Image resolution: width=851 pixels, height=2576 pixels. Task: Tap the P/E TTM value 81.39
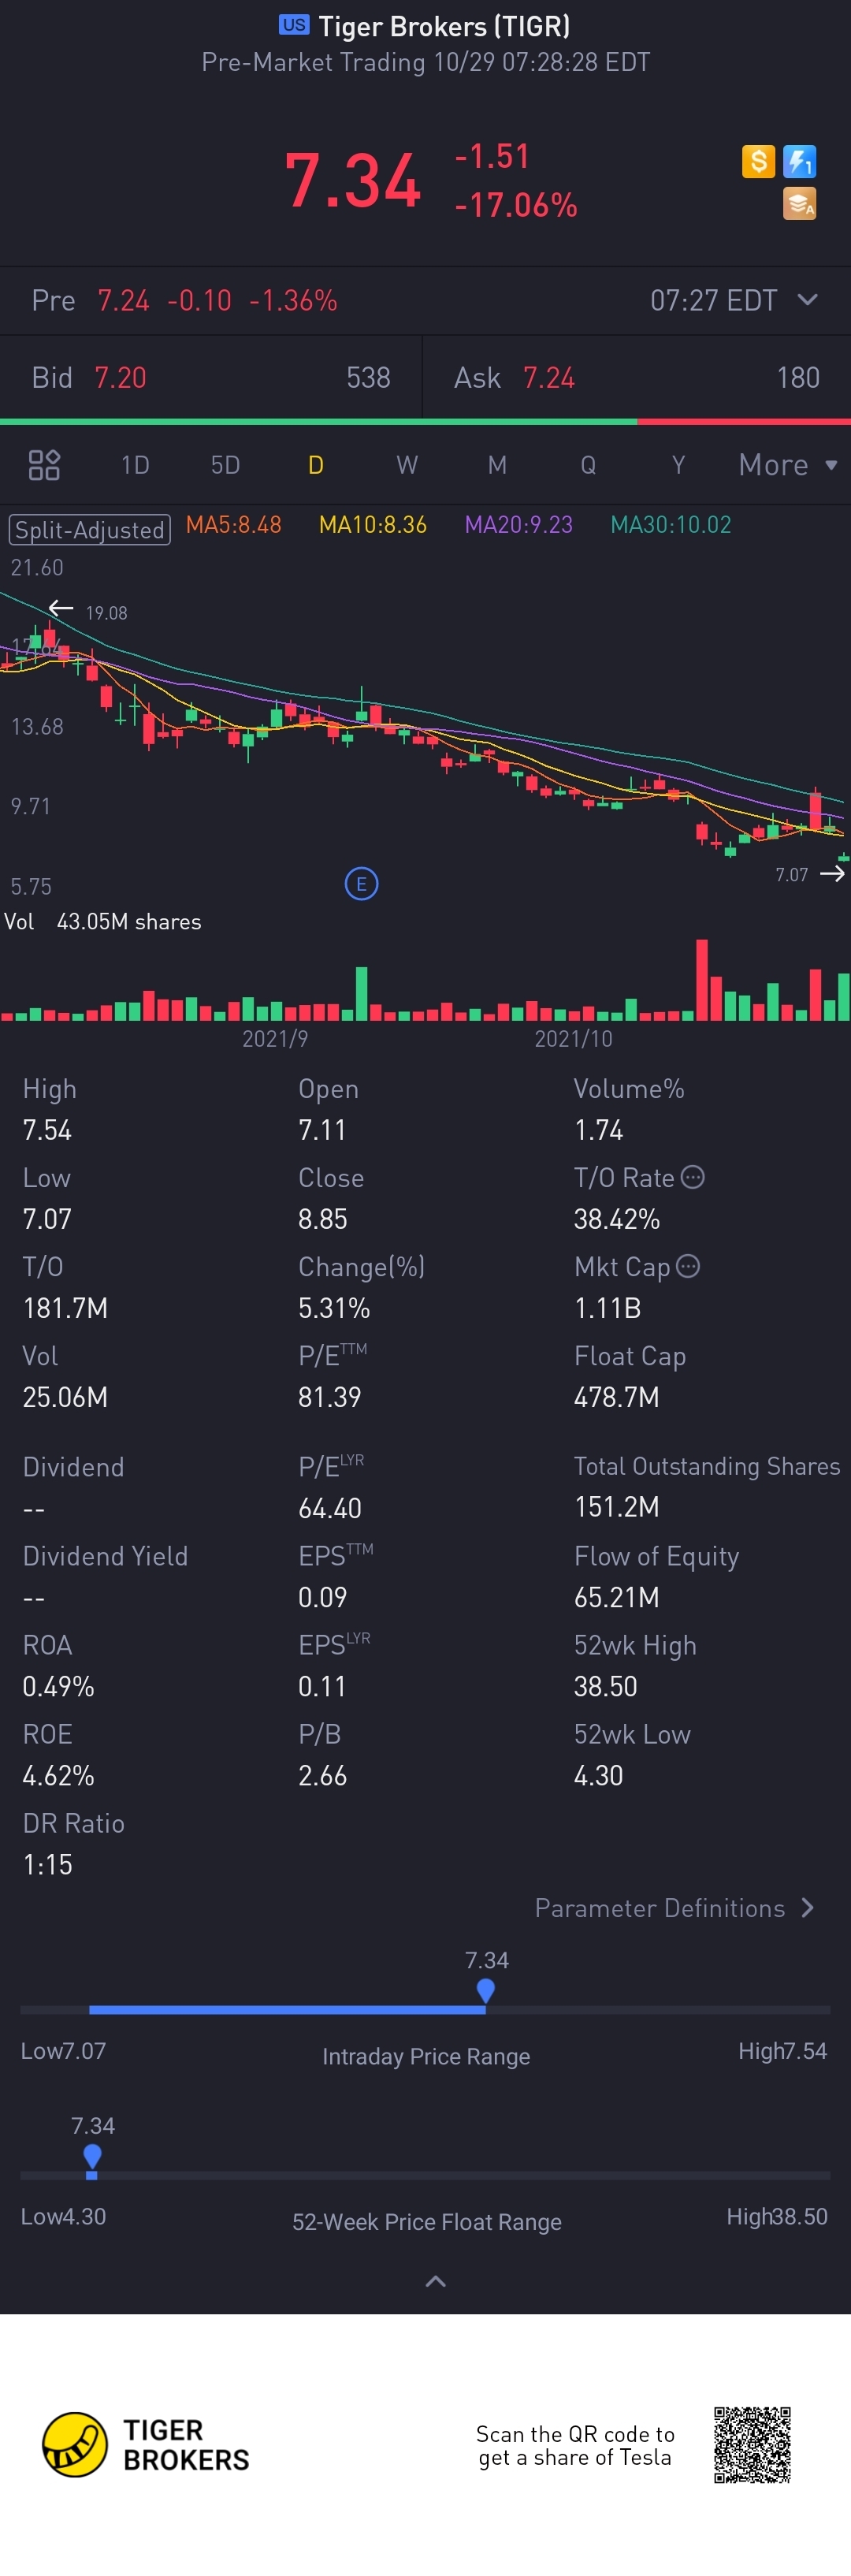click(330, 1397)
